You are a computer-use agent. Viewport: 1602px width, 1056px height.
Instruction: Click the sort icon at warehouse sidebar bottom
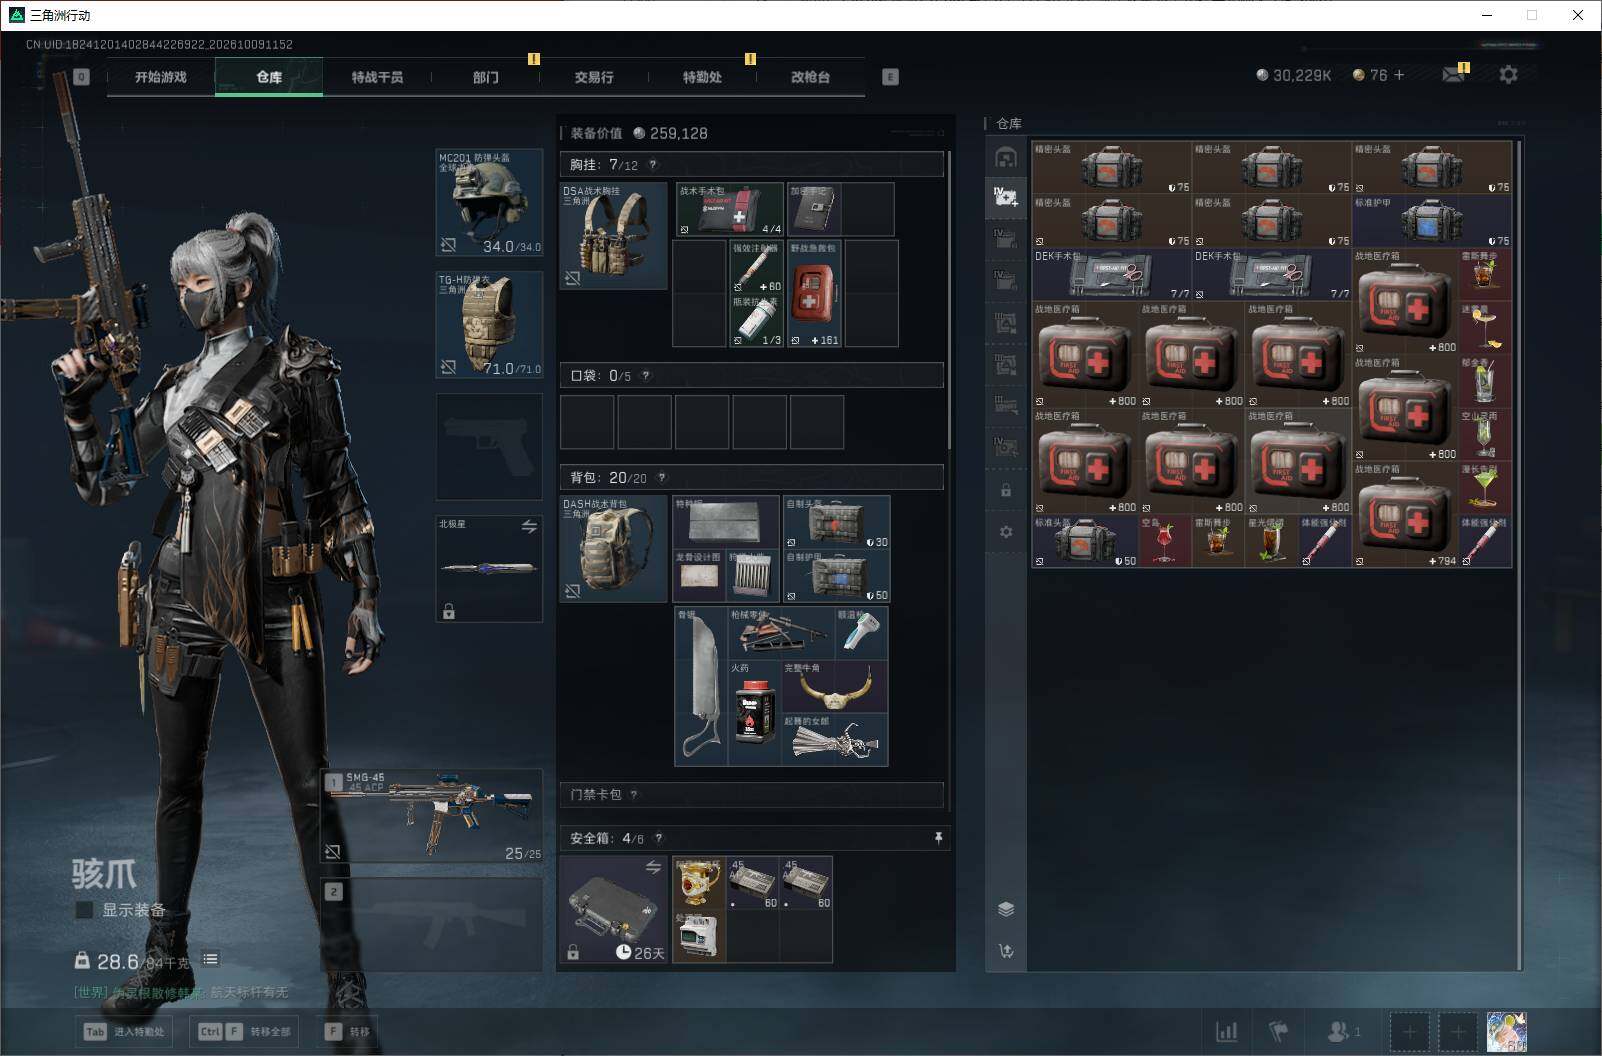pos(1006,951)
